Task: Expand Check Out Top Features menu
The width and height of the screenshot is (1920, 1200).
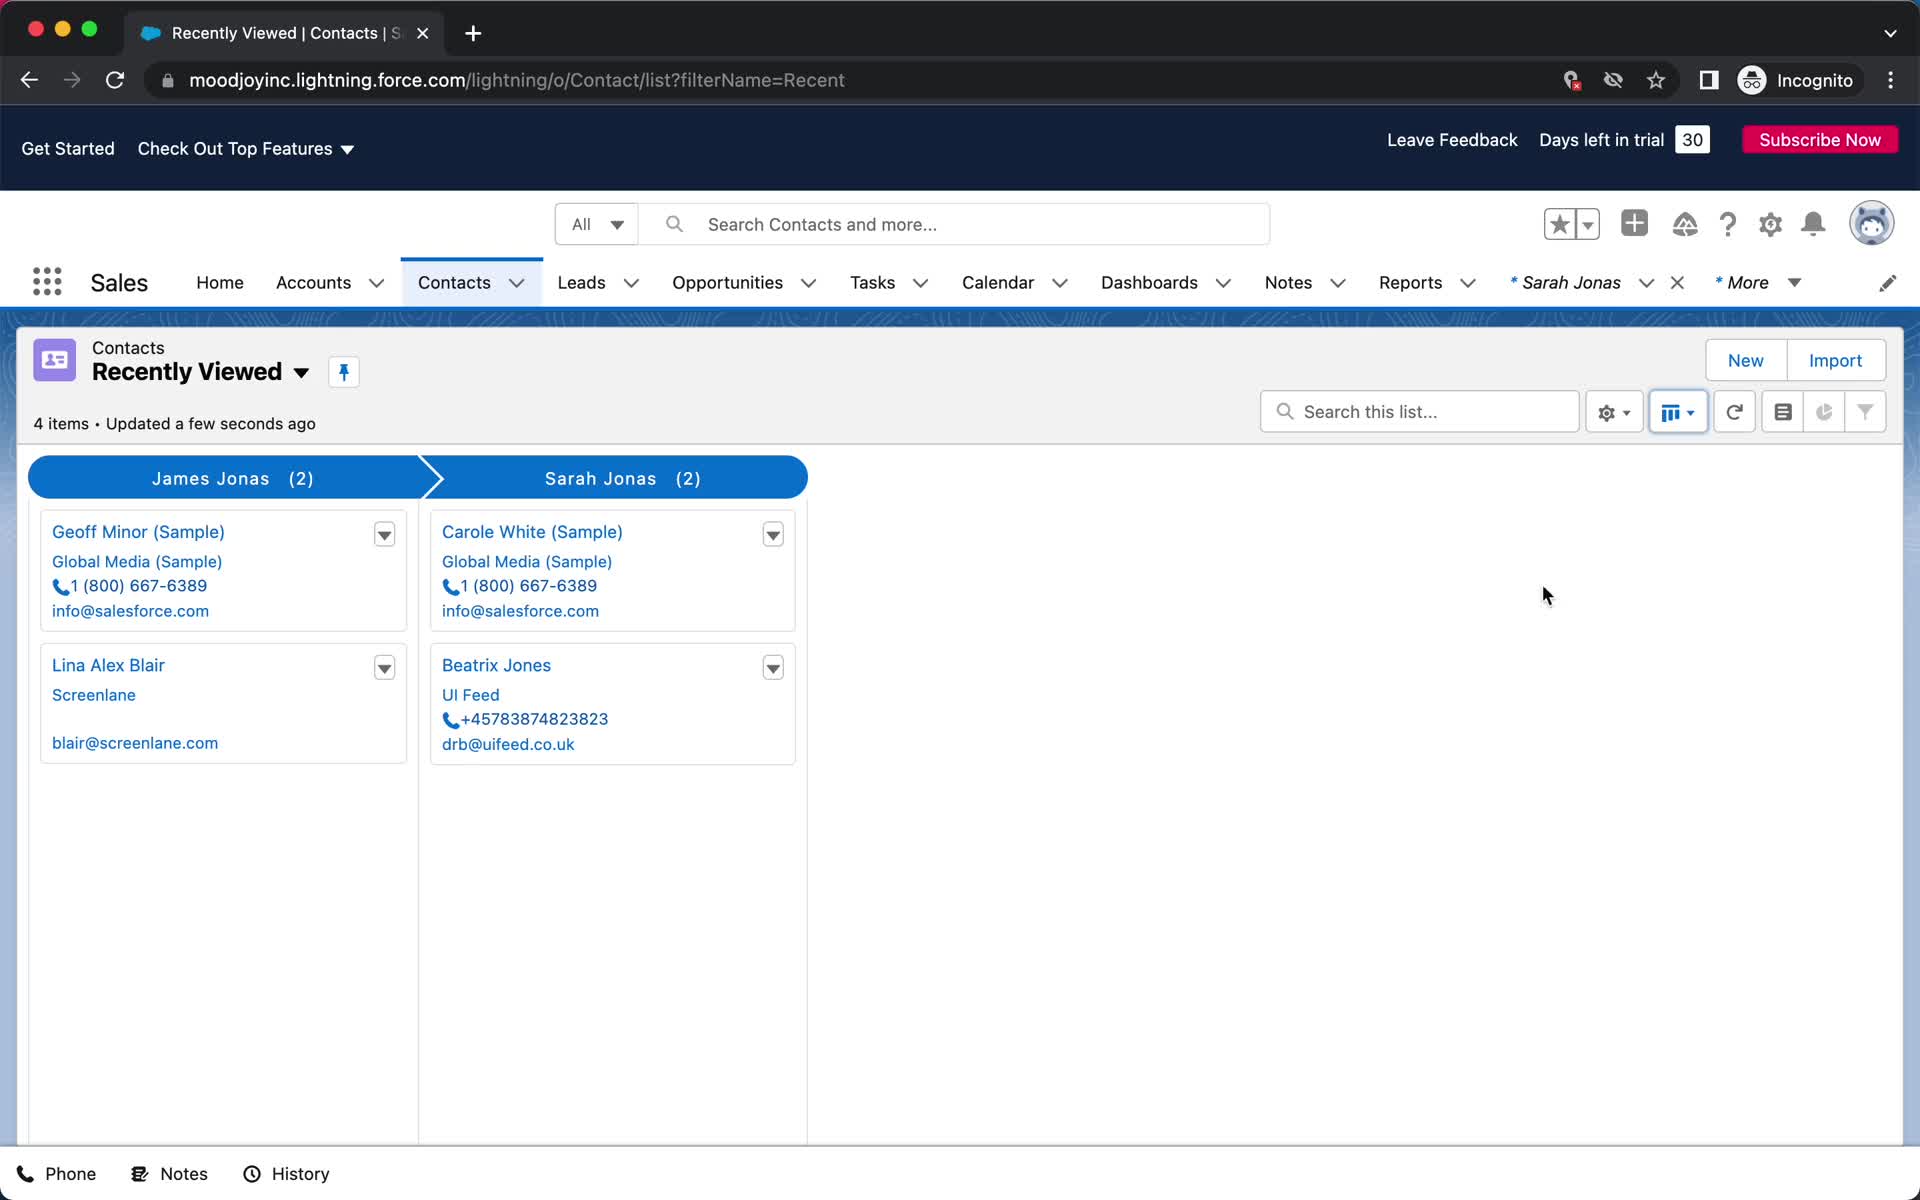Action: pos(246,149)
